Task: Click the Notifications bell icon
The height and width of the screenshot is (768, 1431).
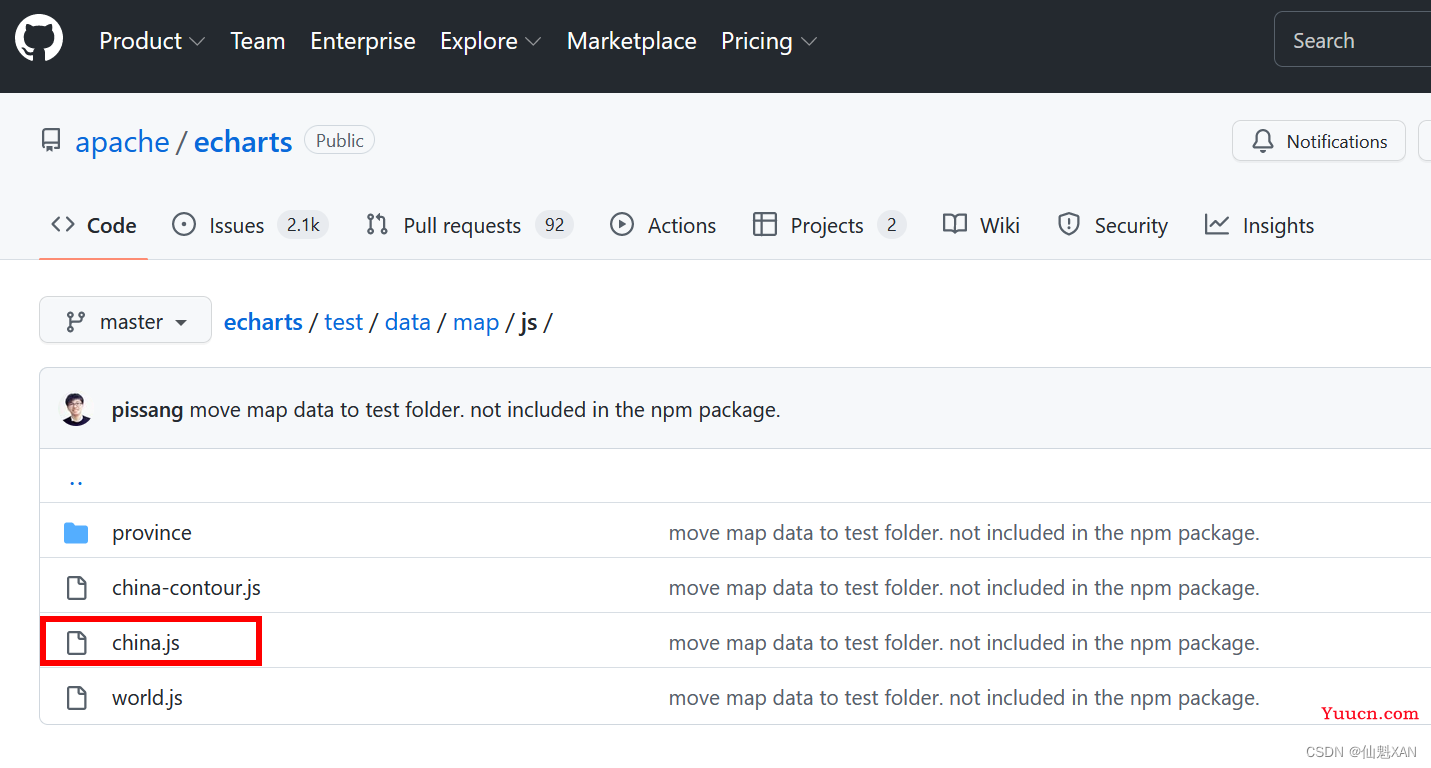Action: click(1263, 141)
